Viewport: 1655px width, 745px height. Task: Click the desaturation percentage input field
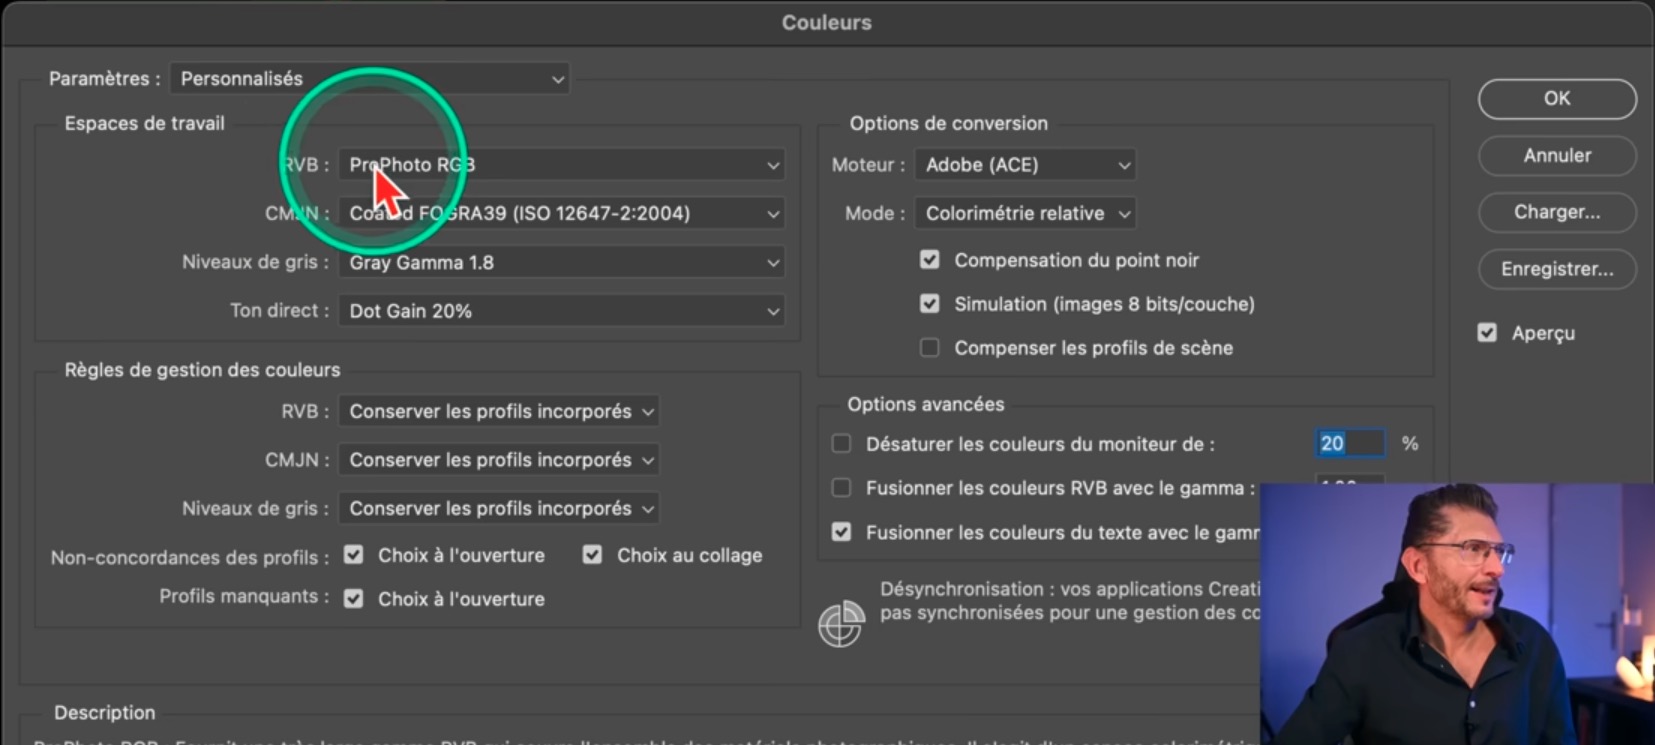coord(1349,444)
